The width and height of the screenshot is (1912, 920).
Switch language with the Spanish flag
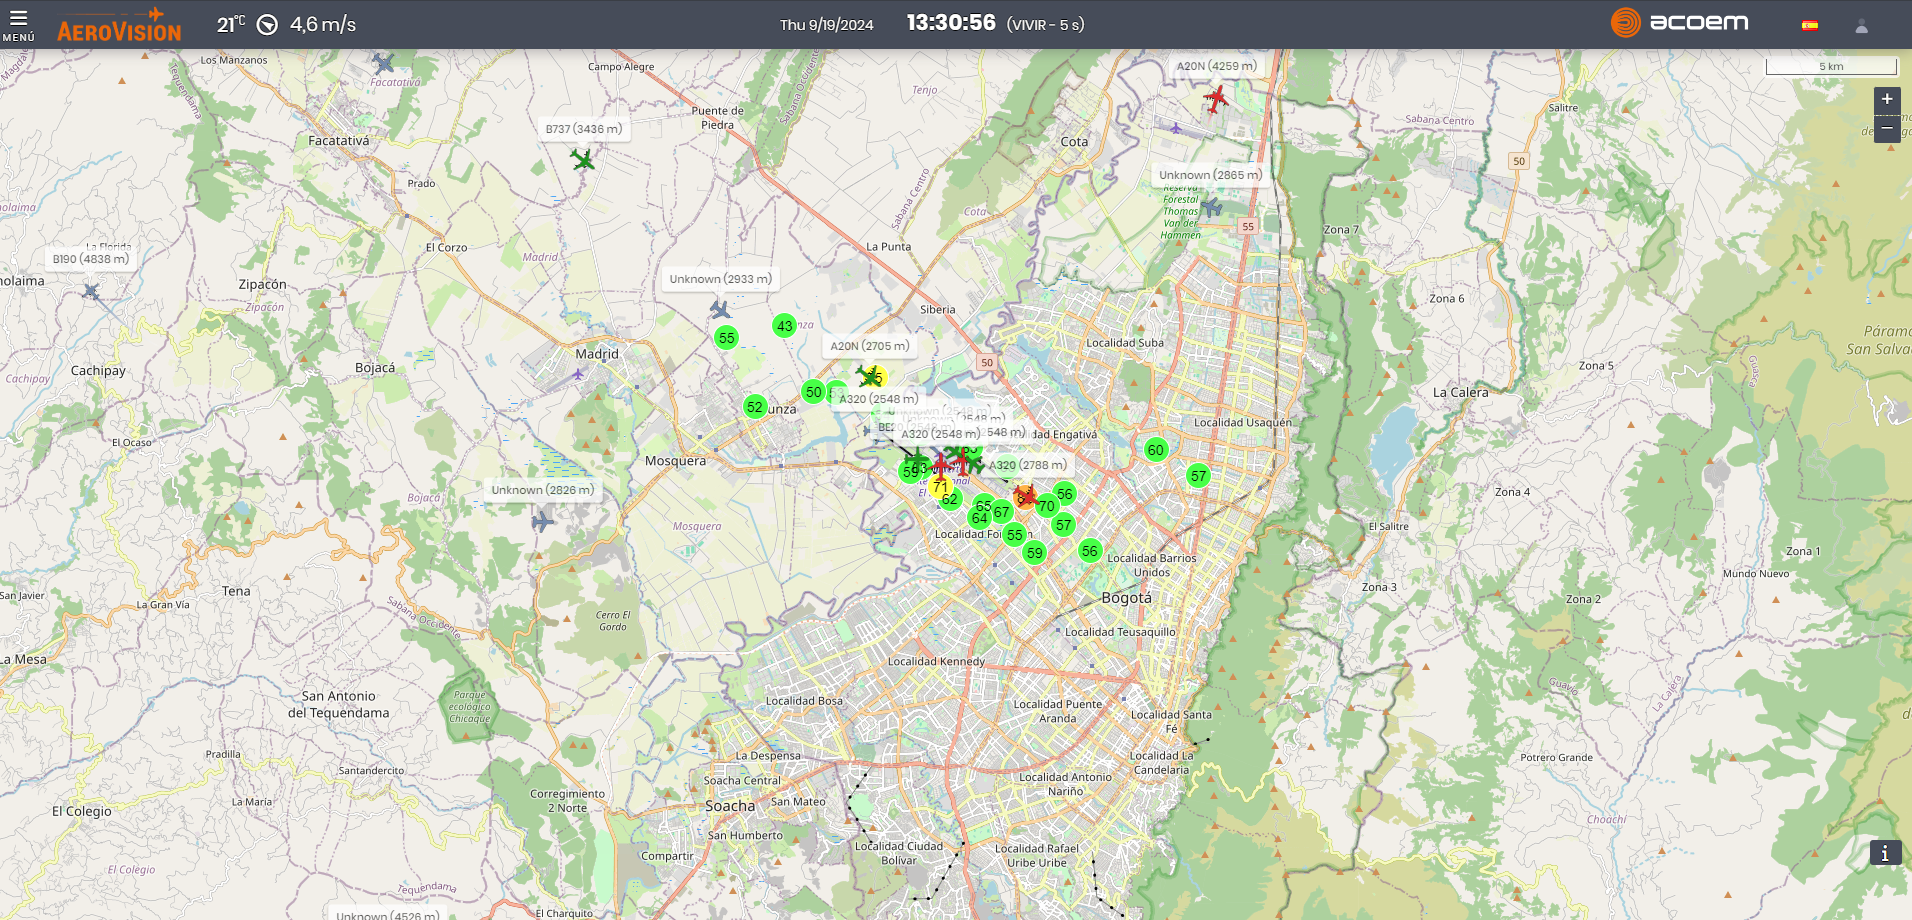point(1809,26)
